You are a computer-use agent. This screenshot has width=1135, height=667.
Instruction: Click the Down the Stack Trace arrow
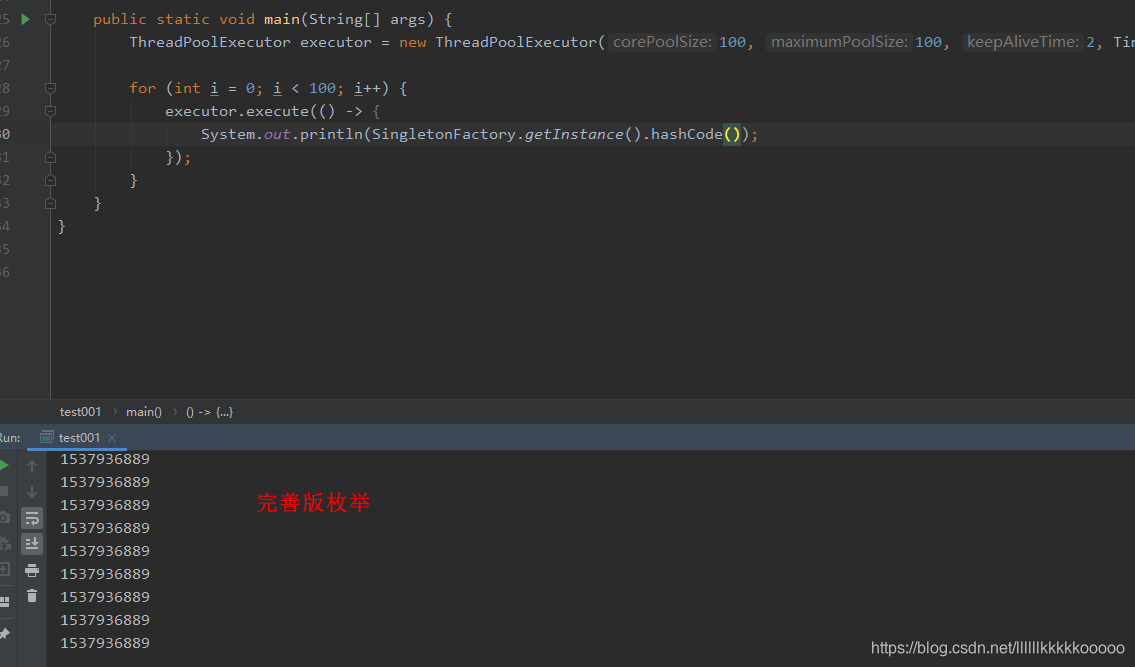pyautogui.click(x=32, y=492)
